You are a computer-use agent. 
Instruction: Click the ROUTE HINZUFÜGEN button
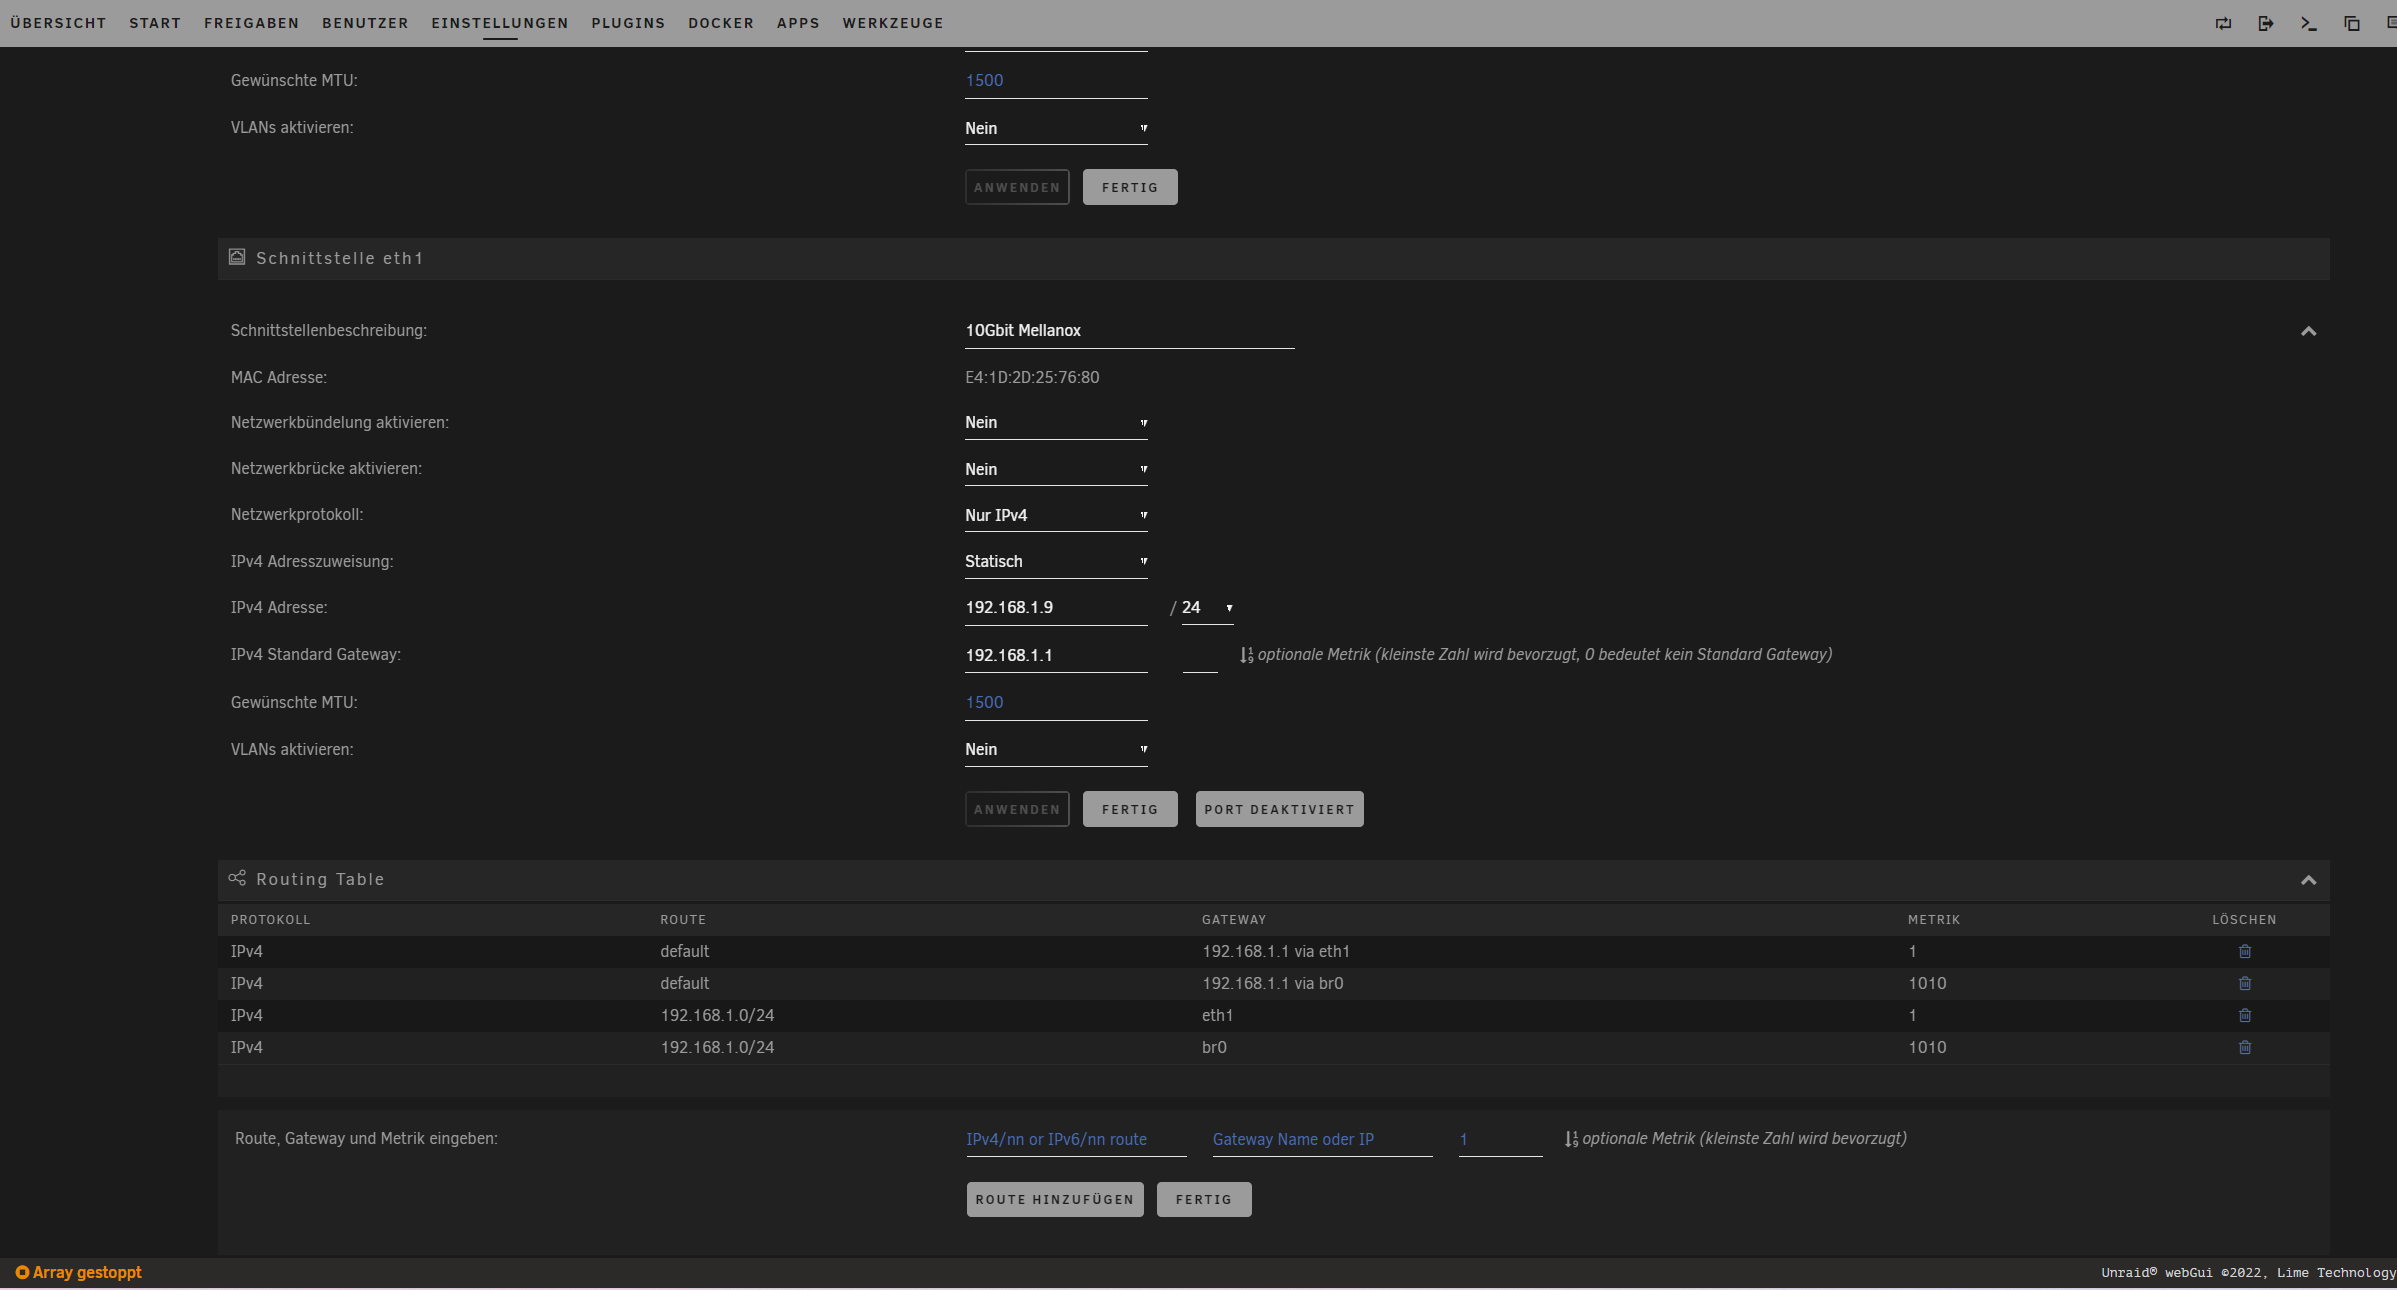tap(1055, 1199)
